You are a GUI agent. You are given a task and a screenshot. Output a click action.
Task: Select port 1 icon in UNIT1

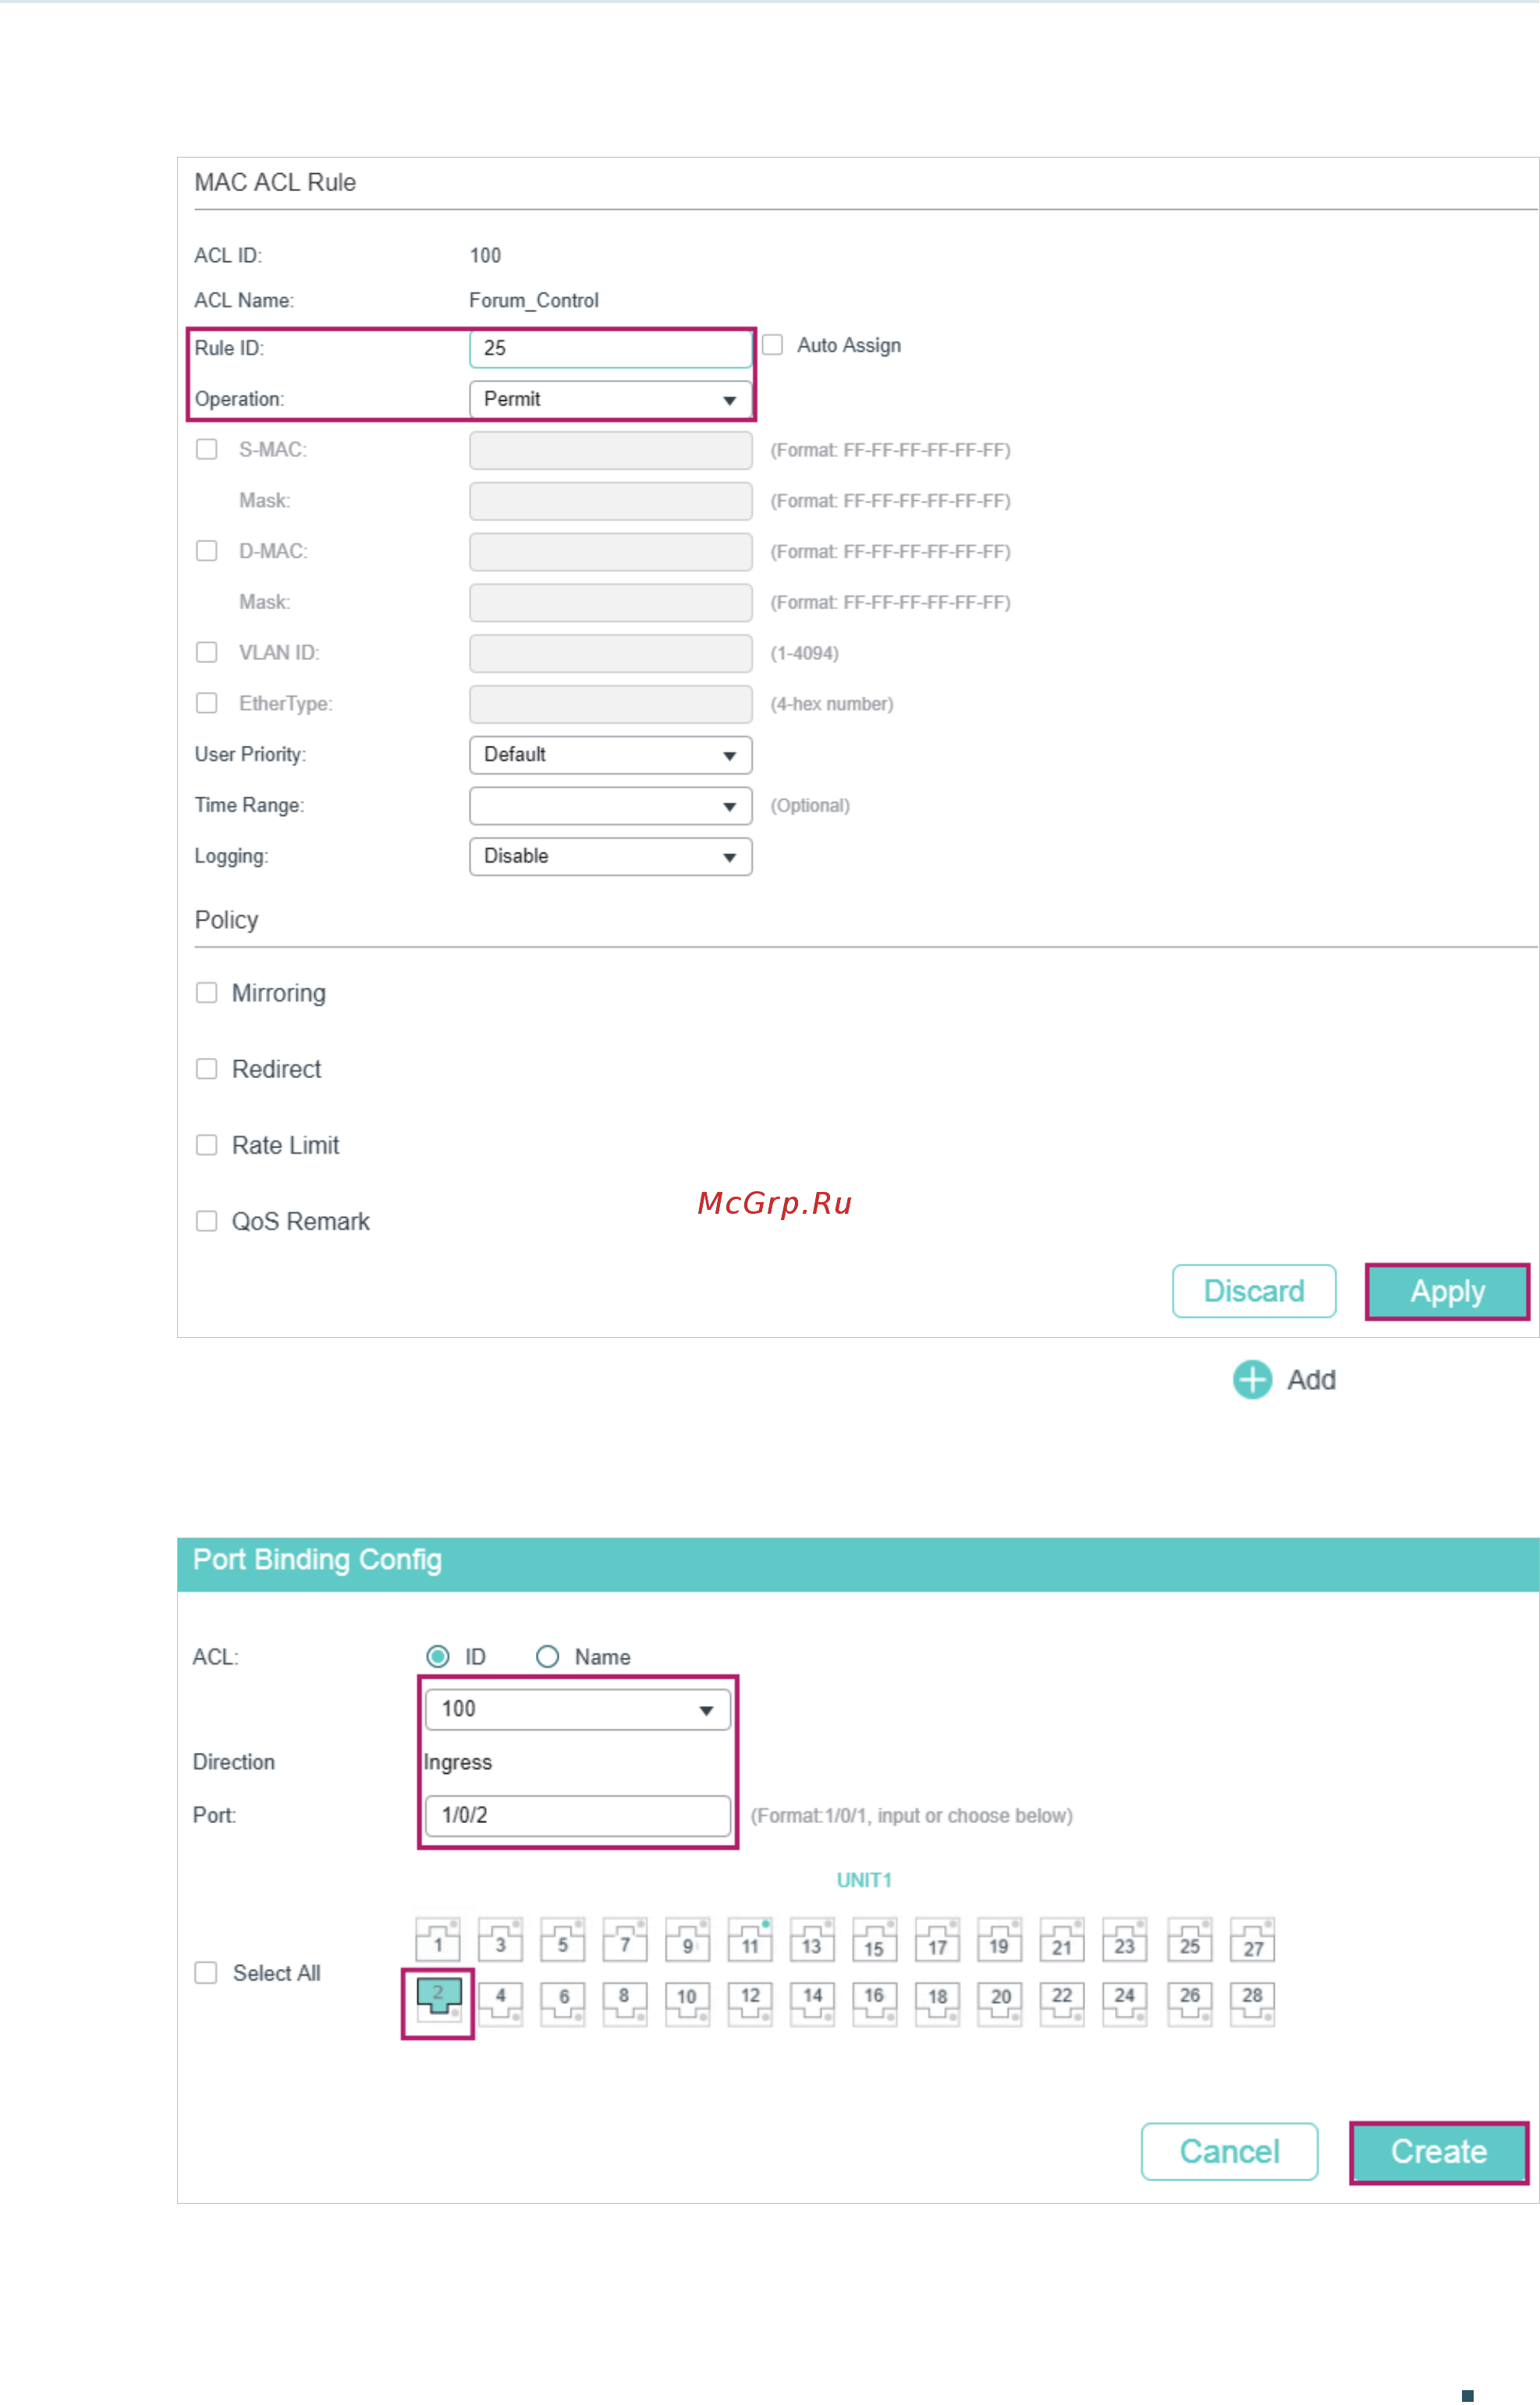click(x=438, y=1941)
